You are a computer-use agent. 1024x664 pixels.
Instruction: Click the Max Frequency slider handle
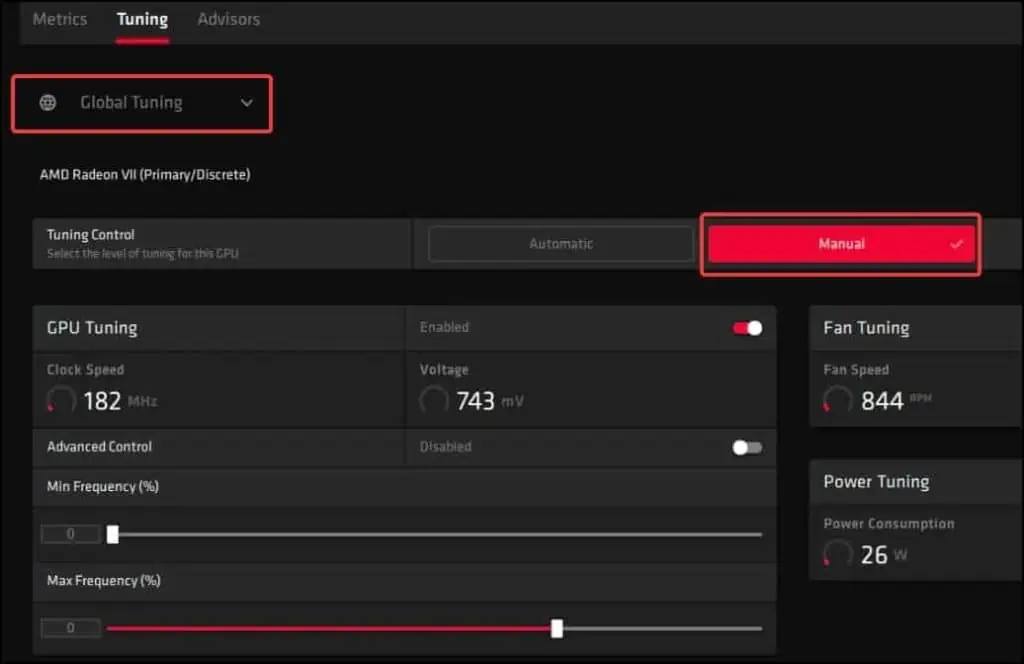[x=556, y=628]
